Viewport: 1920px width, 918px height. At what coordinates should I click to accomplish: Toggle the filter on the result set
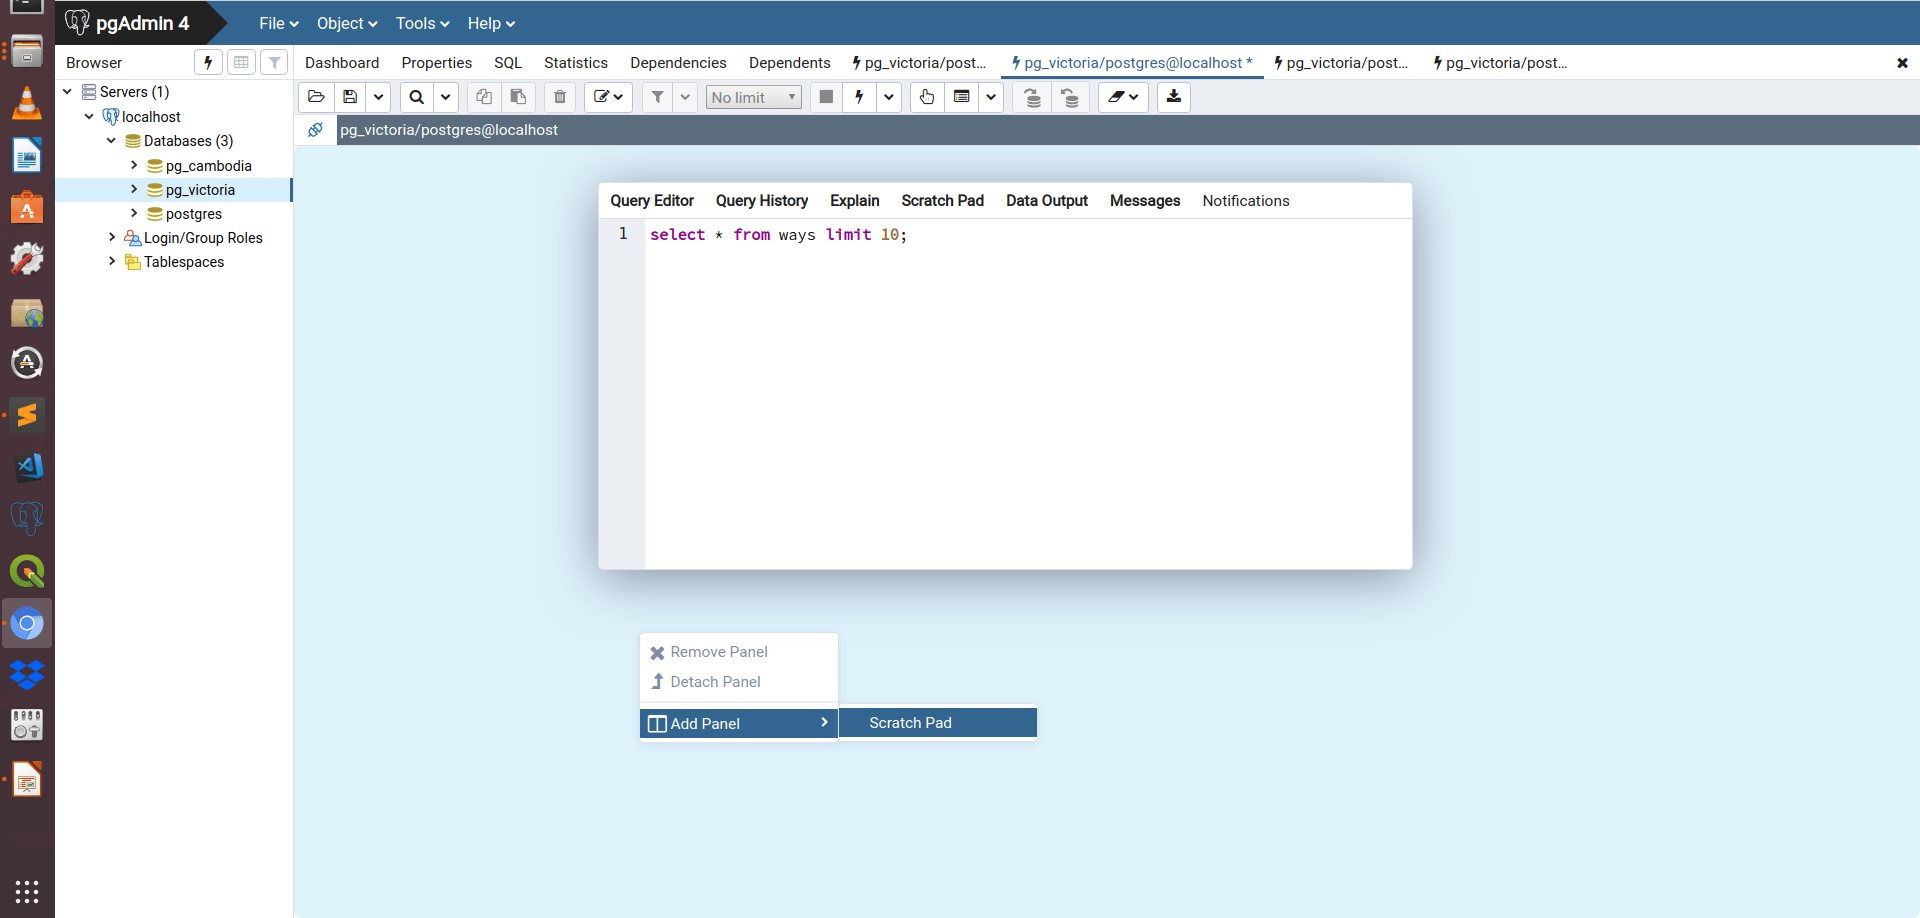click(x=657, y=97)
